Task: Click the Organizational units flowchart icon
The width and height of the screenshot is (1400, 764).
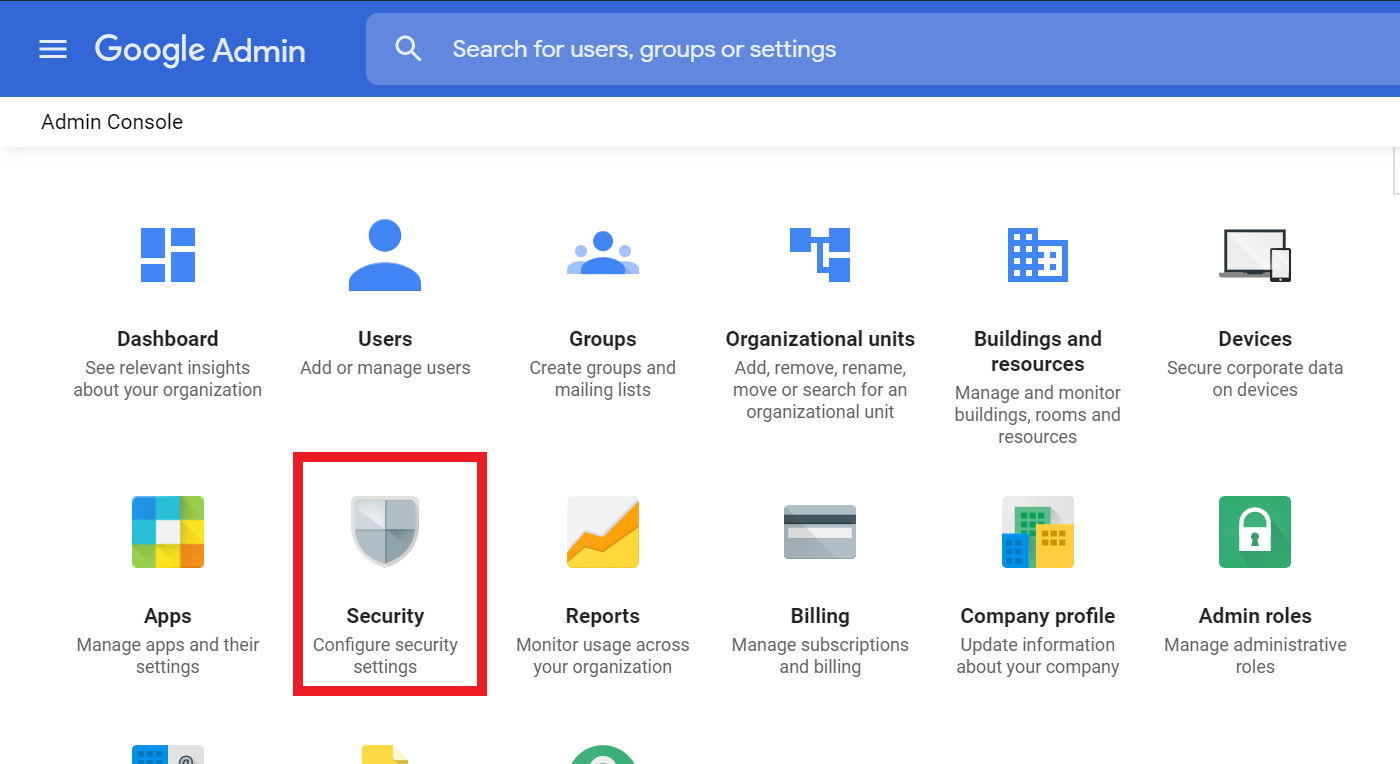Action: pos(820,253)
